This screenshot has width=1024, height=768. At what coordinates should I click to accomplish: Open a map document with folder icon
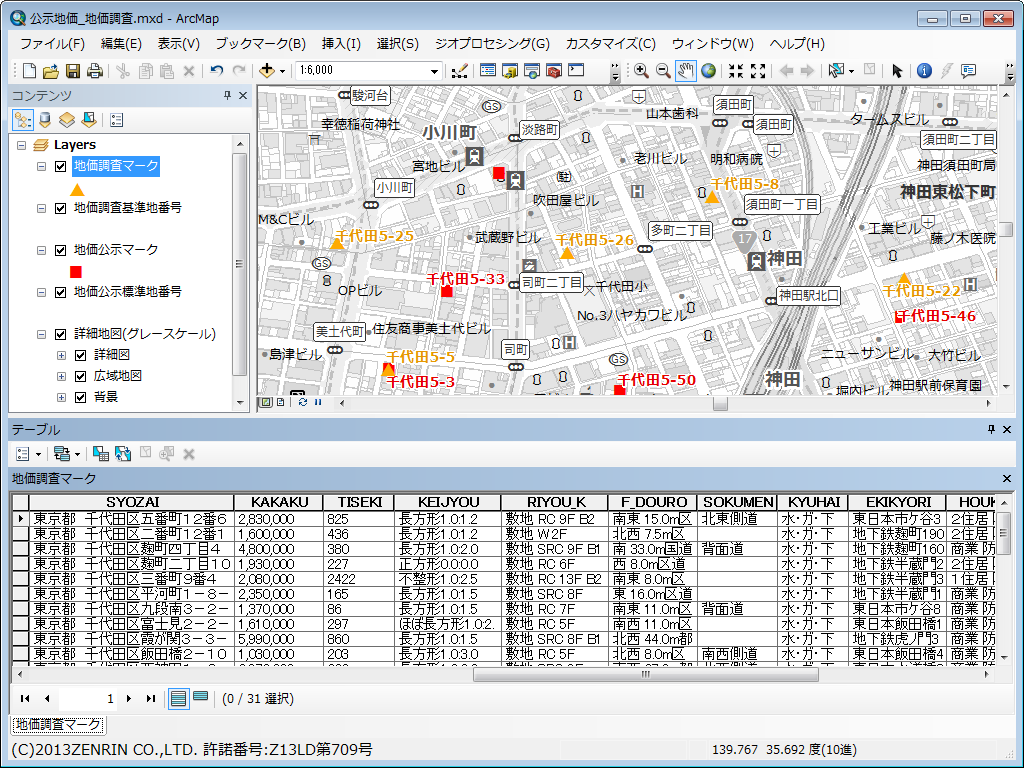pyautogui.click(x=51, y=71)
